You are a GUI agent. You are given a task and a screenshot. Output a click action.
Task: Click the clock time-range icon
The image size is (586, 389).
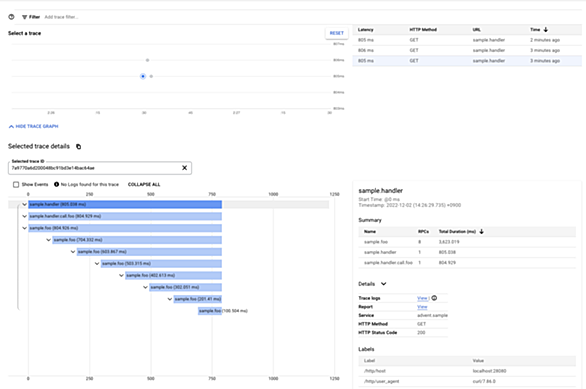coord(11,17)
